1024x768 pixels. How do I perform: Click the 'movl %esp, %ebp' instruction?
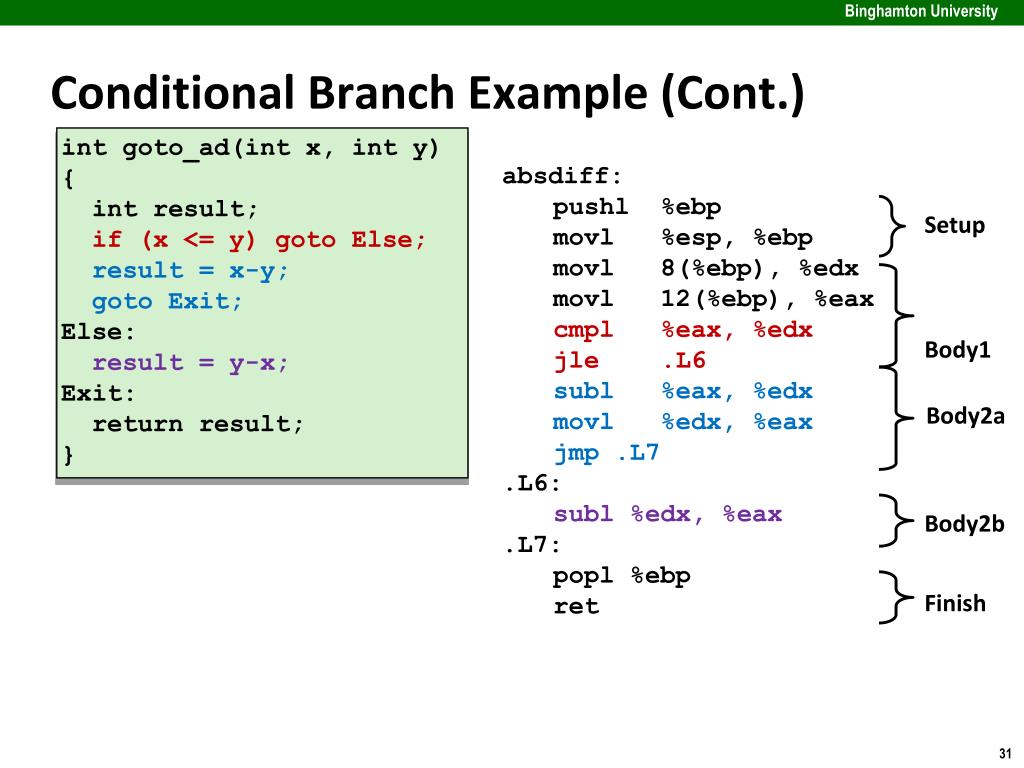[x=682, y=238]
